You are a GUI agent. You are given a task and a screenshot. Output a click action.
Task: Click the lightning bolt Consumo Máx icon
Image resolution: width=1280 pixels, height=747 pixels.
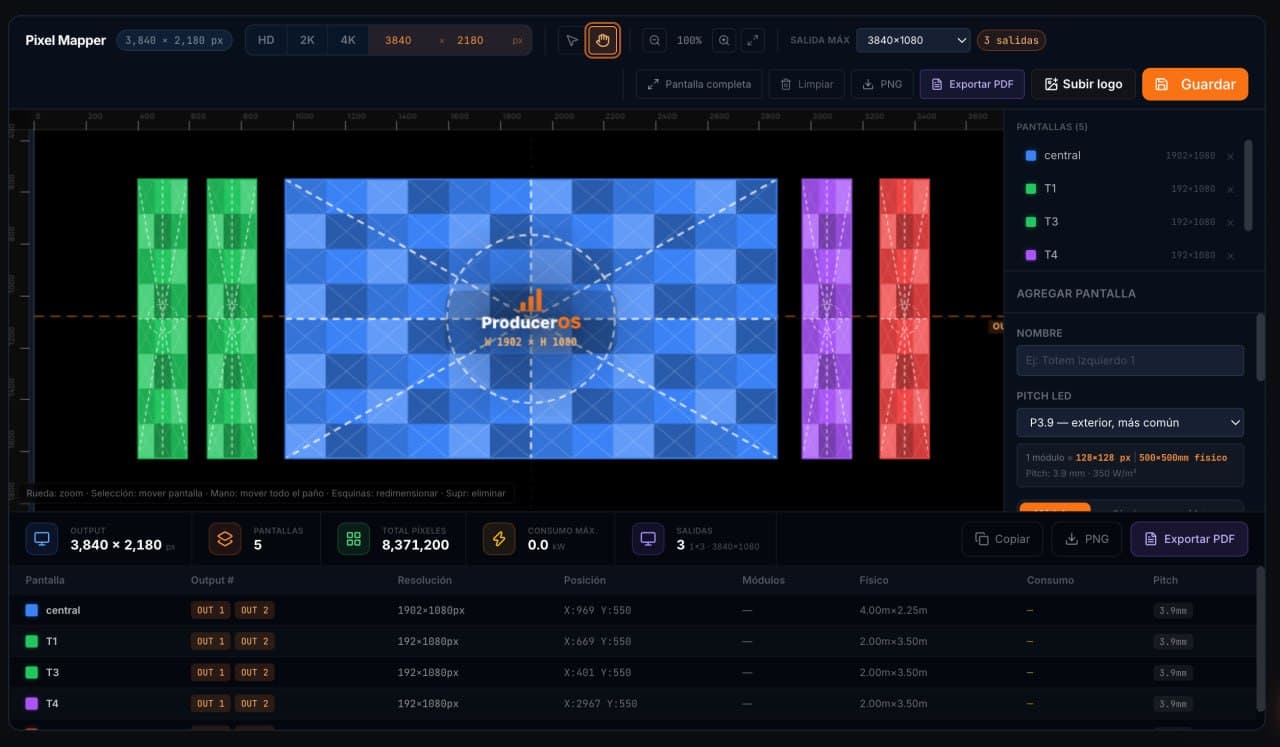tap(499, 539)
